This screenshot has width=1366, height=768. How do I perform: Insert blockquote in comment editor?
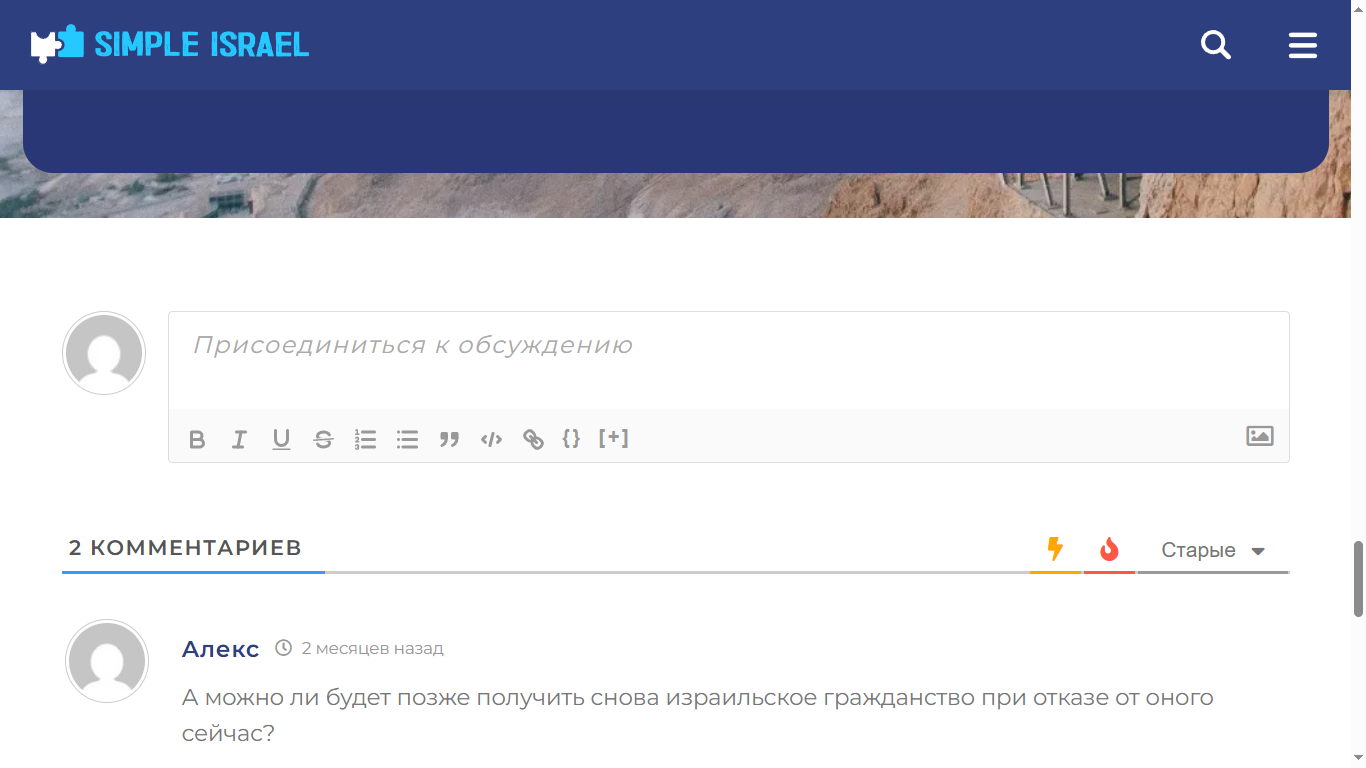coord(449,440)
